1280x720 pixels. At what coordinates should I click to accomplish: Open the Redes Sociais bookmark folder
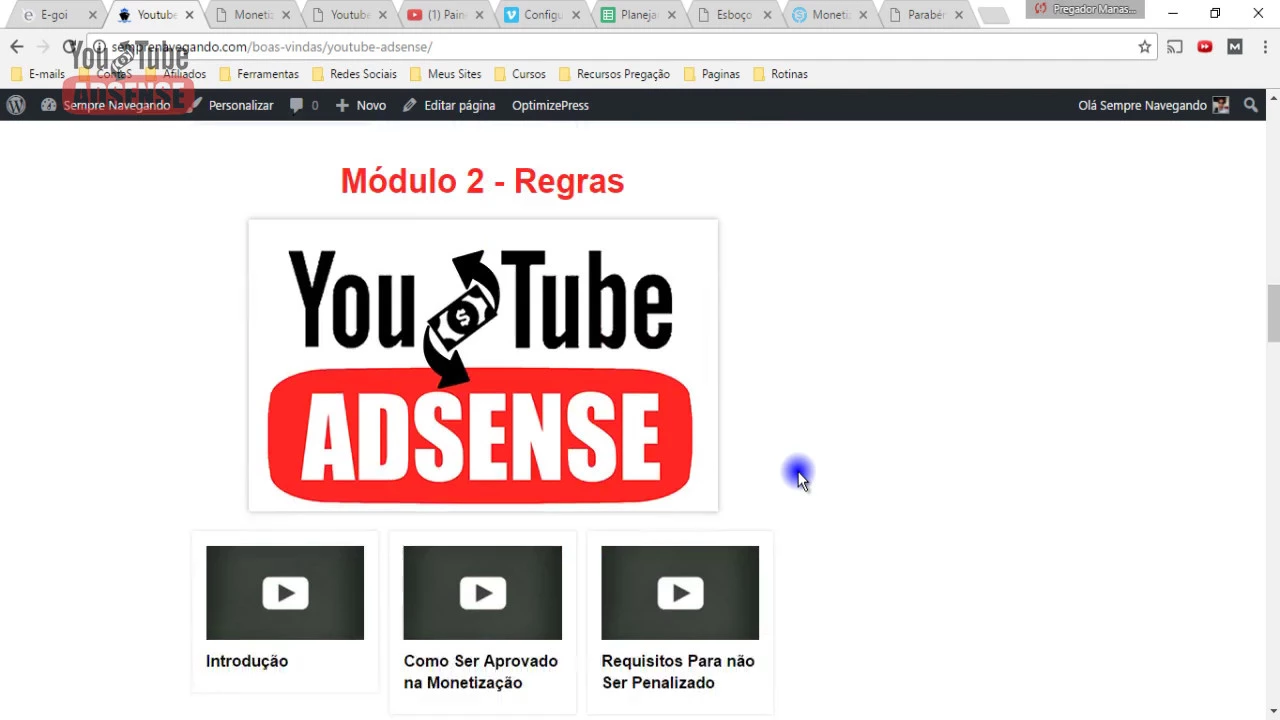point(354,74)
